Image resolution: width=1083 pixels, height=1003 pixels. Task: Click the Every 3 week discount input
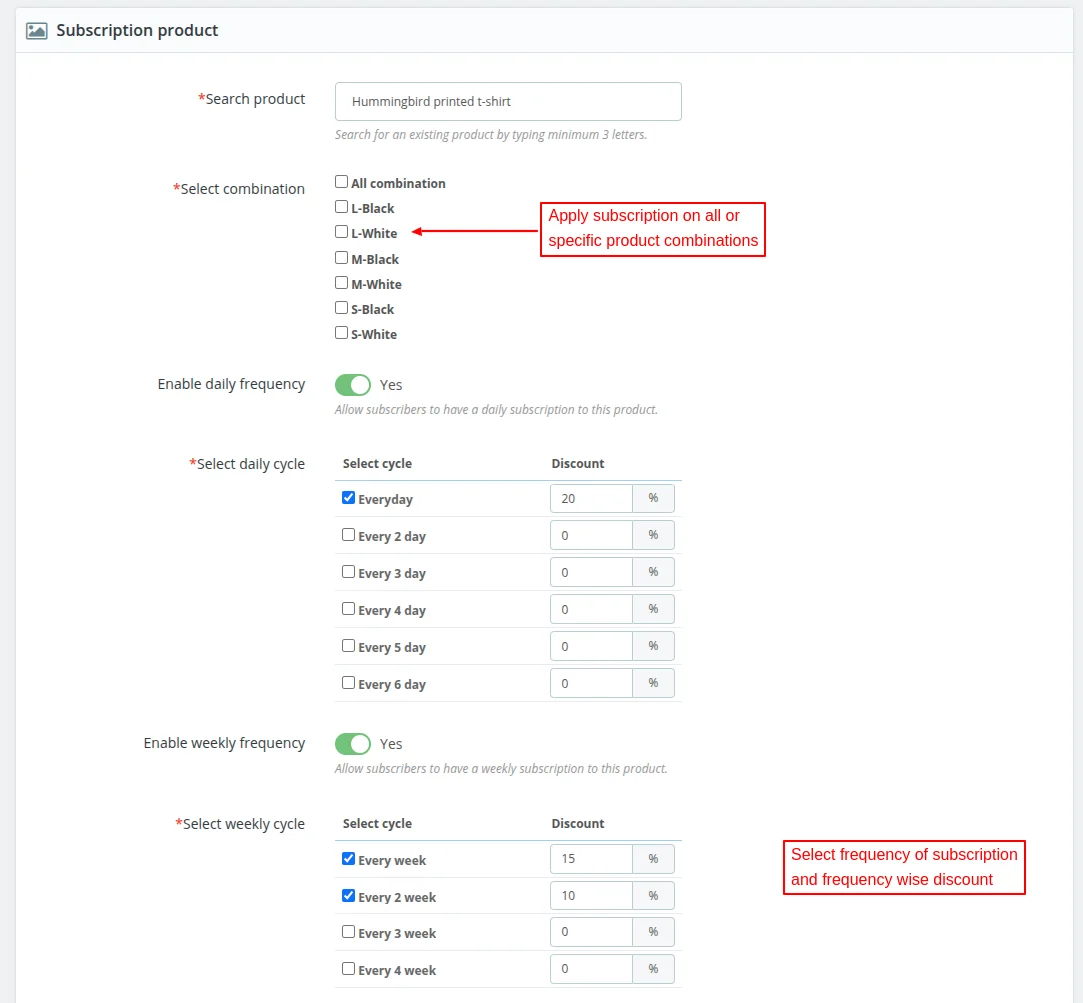pyautogui.click(x=591, y=932)
